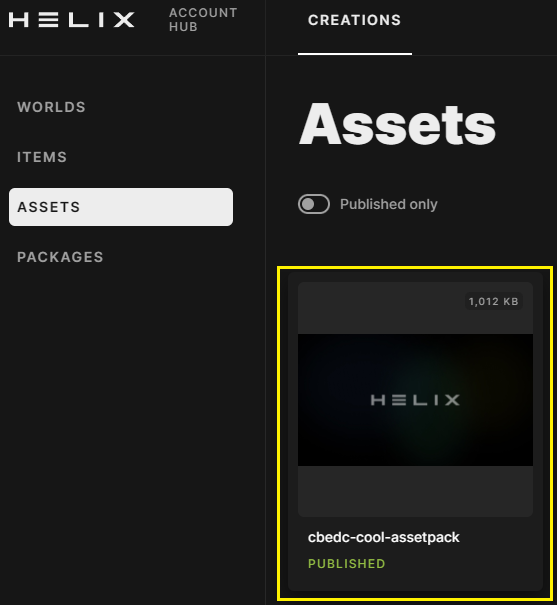Click the white underline beneath CREATIONS
This screenshot has width=557, height=605.
[355, 54]
